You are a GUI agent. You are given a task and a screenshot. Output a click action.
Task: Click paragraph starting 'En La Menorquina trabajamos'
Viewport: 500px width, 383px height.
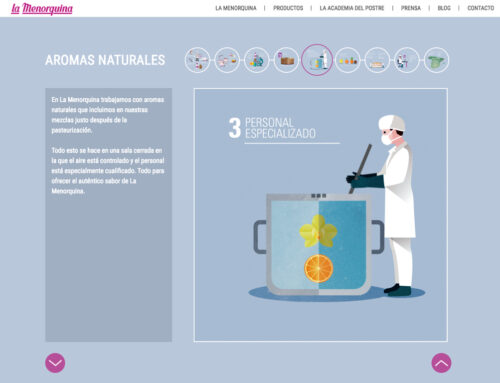pyautogui.click(x=108, y=115)
